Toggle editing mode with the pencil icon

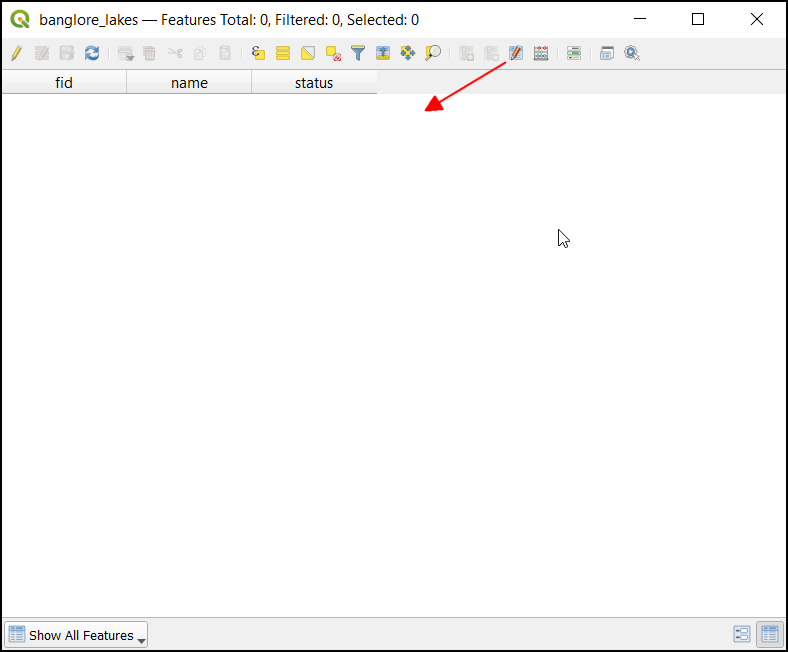click(x=17, y=53)
